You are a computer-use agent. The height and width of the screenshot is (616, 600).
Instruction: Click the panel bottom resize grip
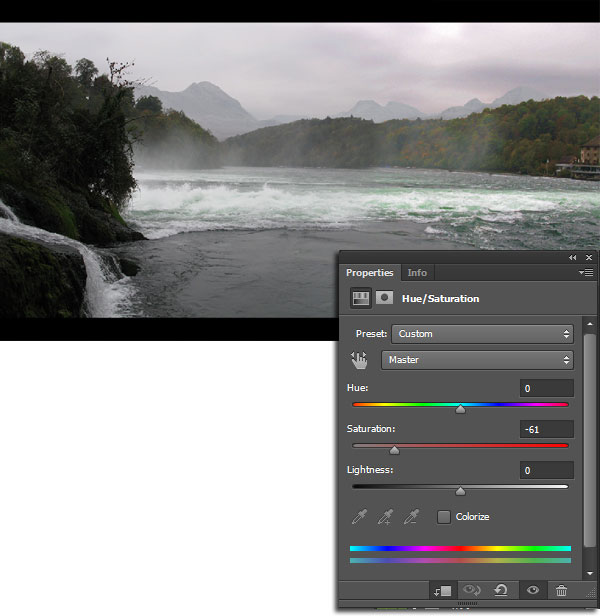point(468,603)
